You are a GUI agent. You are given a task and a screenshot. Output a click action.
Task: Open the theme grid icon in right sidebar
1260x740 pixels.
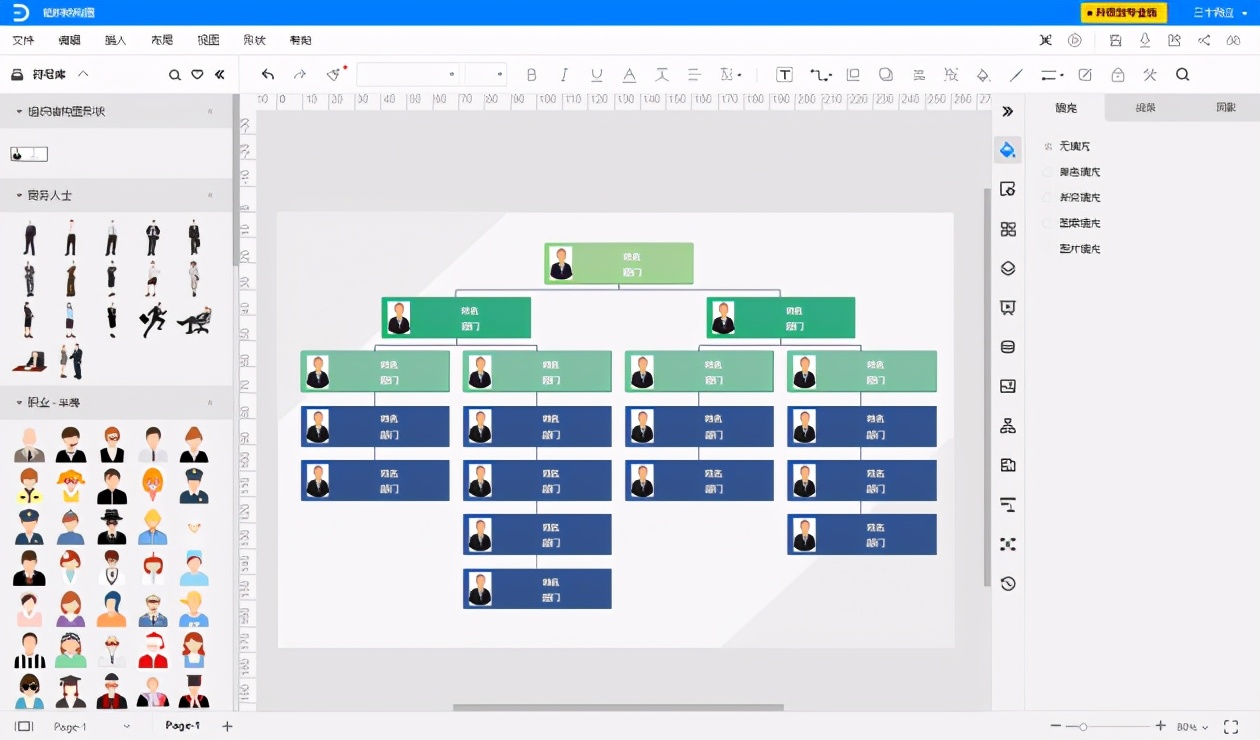pos(1008,229)
